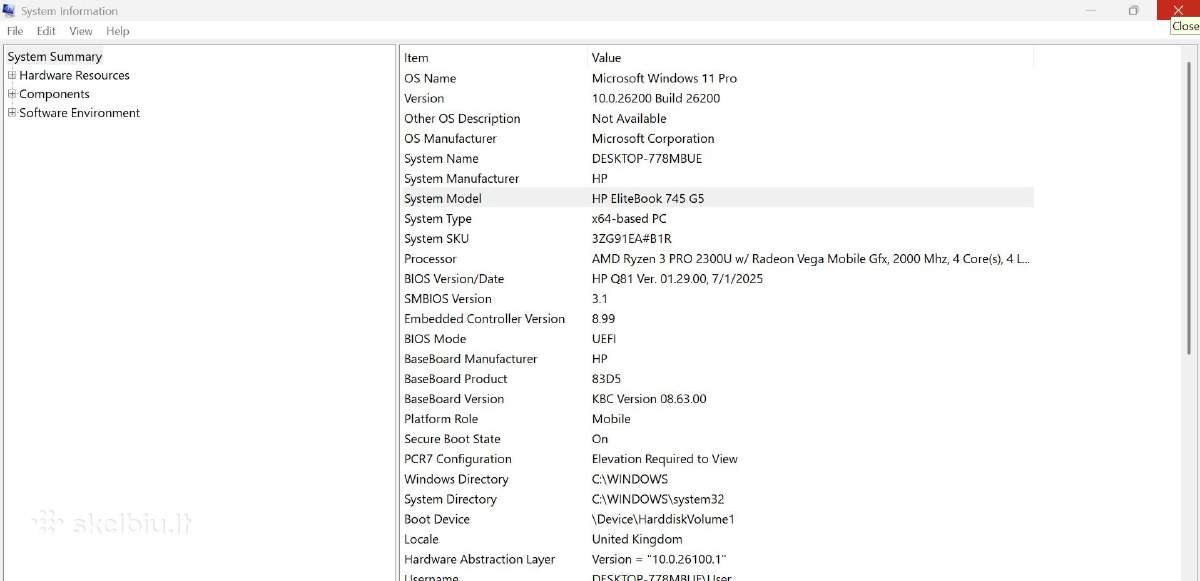Select the SMBIOS Version row label
The width and height of the screenshot is (1200, 581).
(x=448, y=298)
